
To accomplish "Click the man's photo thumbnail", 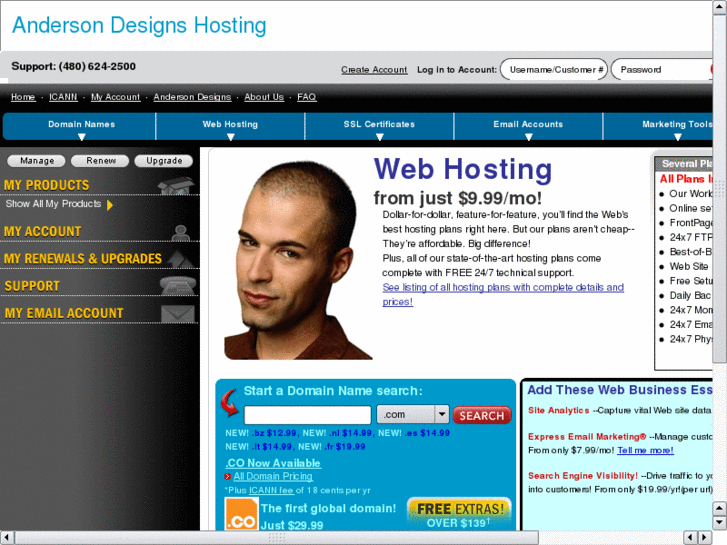I will point(298,260).
